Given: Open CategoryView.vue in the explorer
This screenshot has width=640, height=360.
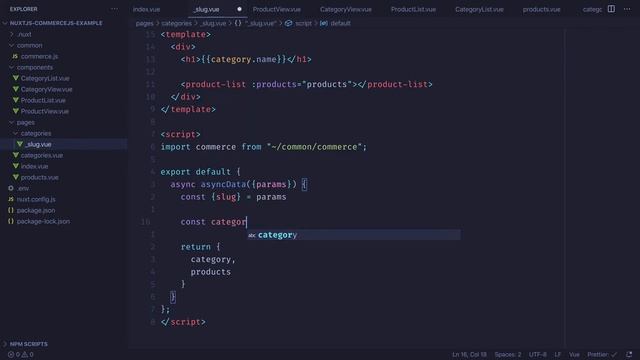Looking at the screenshot, I should [47, 89].
